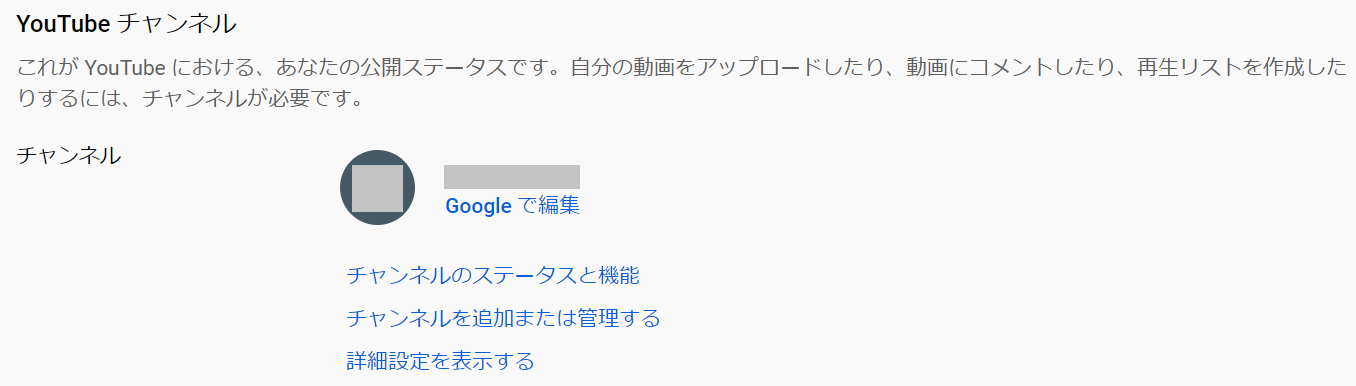The height and width of the screenshot is (386, 1356).
Task: Go to add or manage channels
Action: point(503,318)
